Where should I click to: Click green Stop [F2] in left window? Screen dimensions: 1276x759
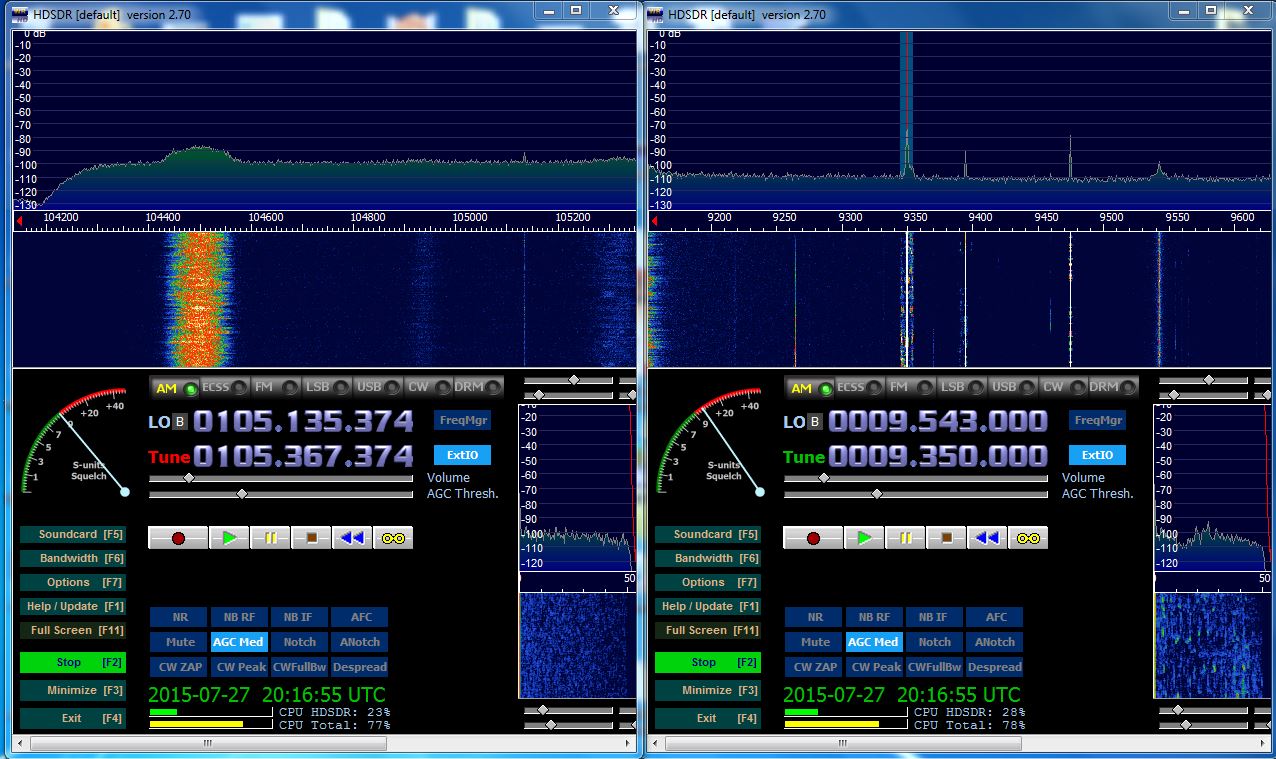[73, 662]
